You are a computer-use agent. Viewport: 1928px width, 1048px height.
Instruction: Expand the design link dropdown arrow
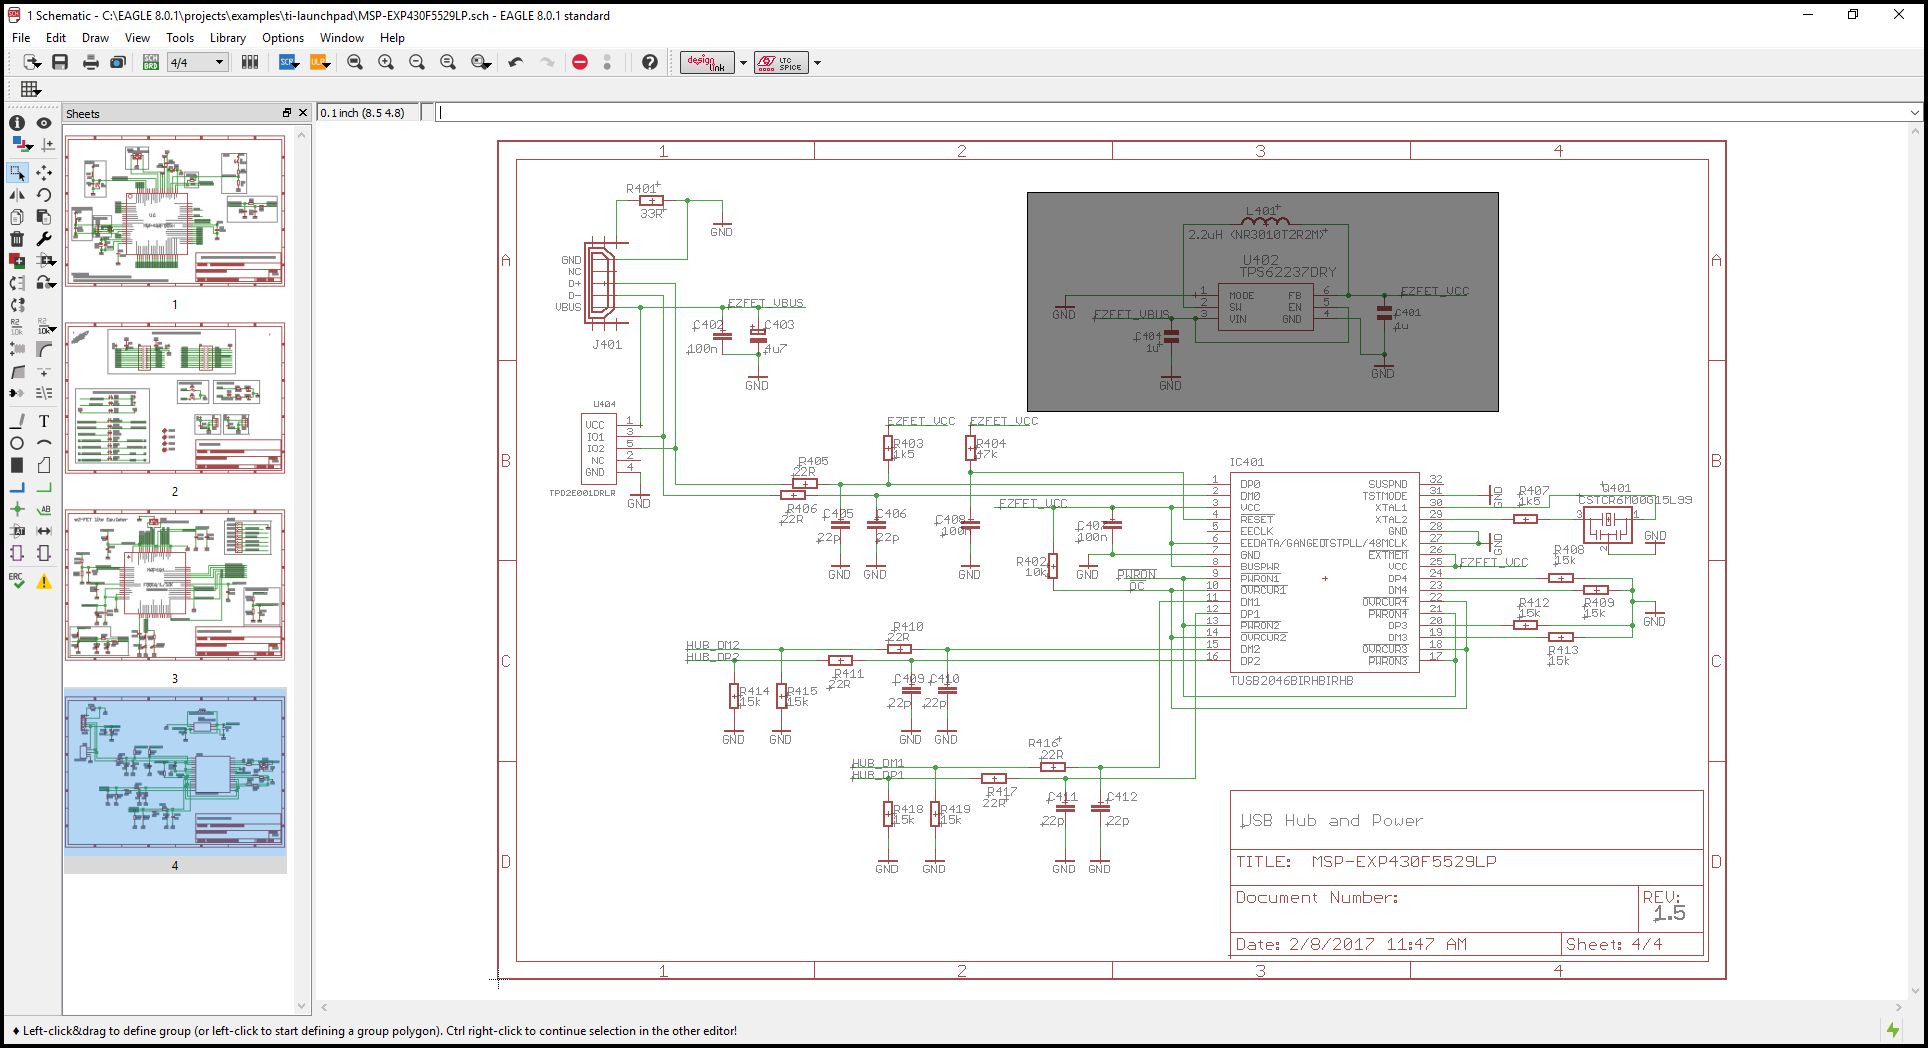click(743, 63)
